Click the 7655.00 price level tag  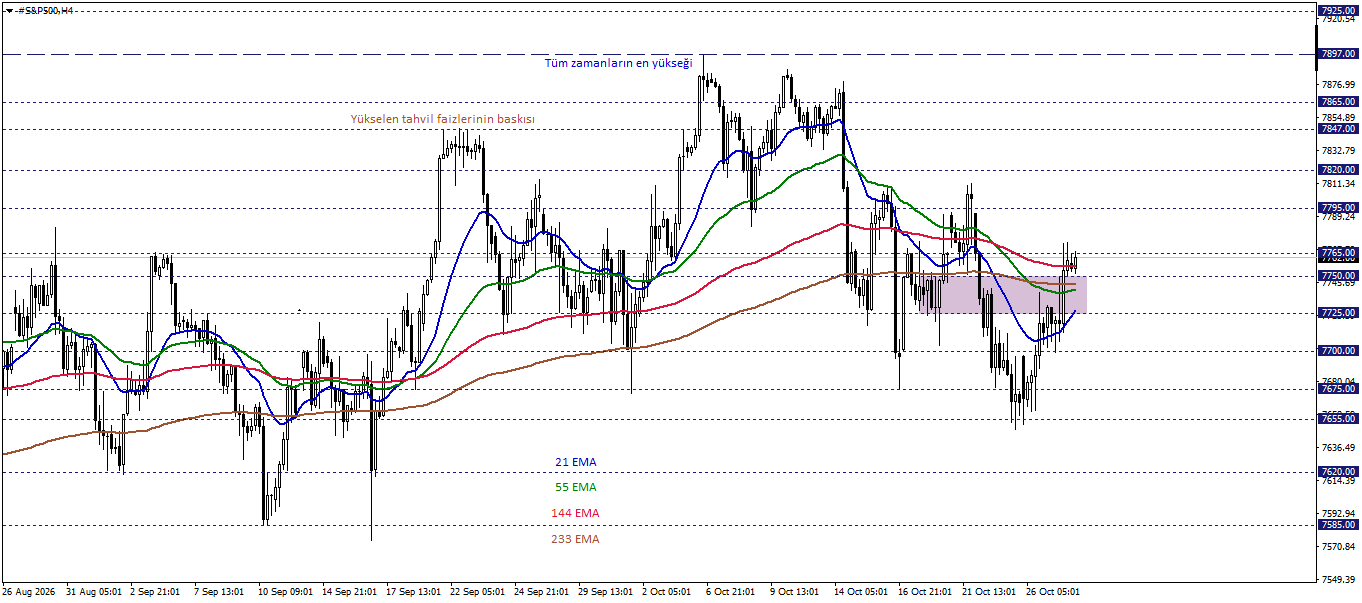click(1337, 419)
